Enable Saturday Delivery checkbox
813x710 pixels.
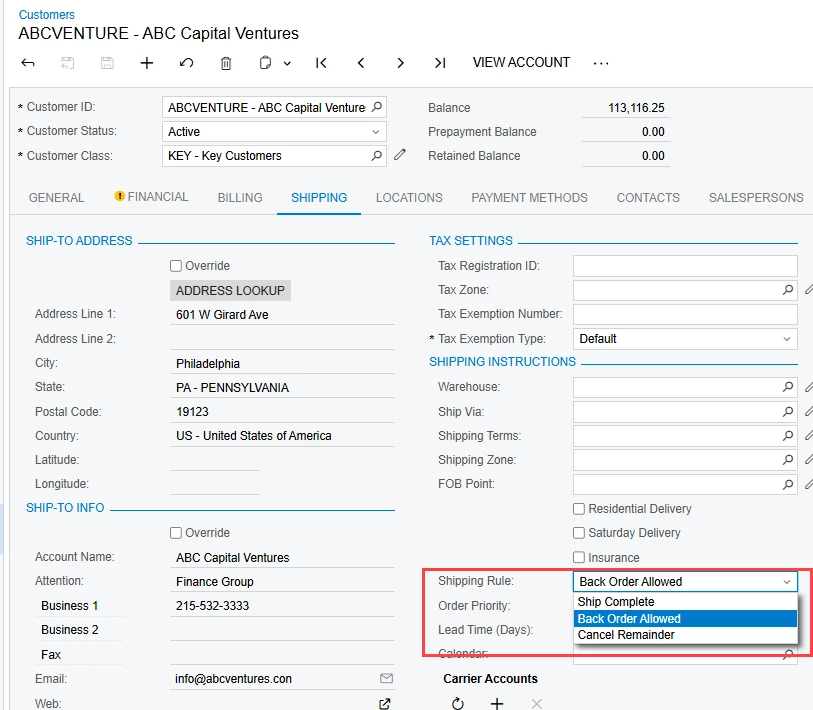pyautogui.click(x=579, y=533)
